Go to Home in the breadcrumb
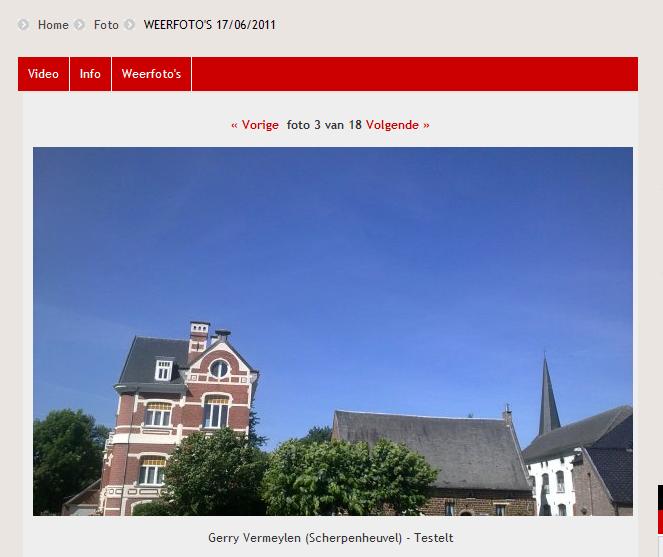 tap(53, 25)
